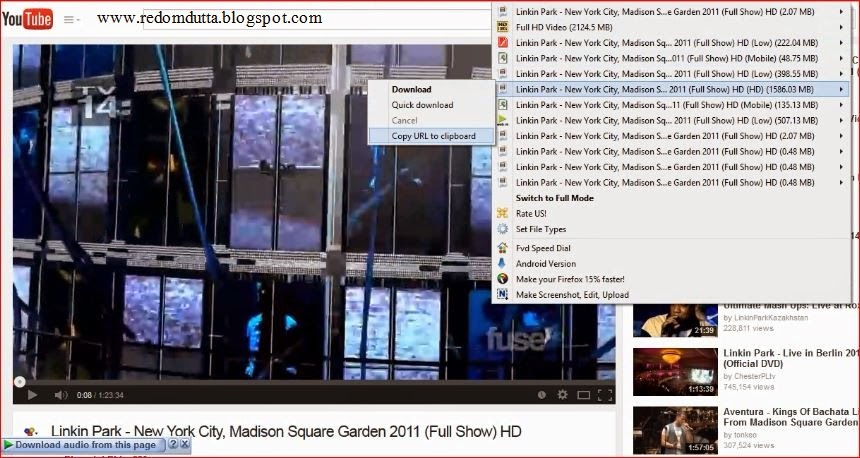Close the Download audio bar with its X
The image size is (860, 458).
click(185, 444)
